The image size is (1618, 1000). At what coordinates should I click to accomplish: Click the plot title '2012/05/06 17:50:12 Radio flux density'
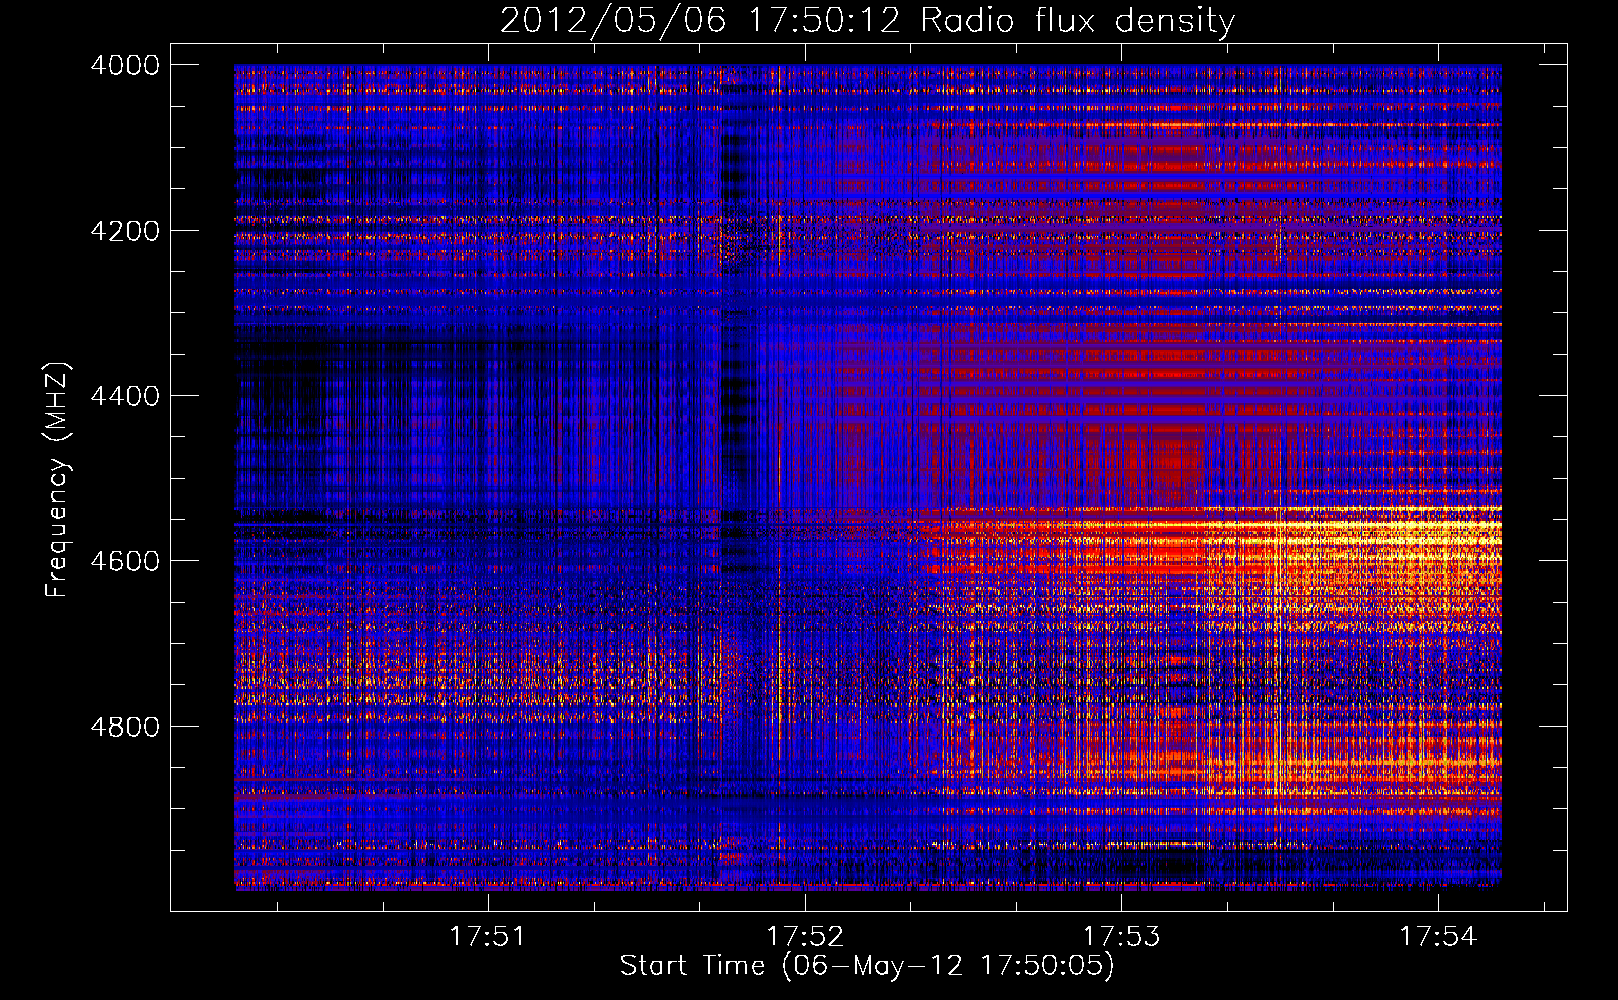(x=867, y=21)
